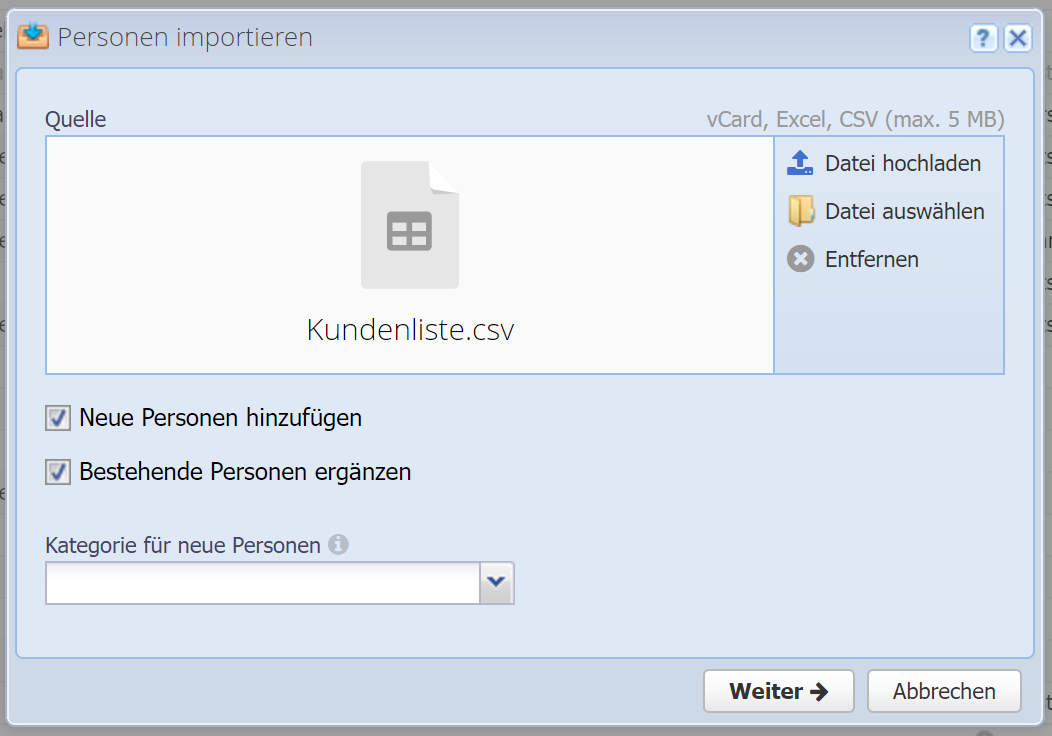Image resolution: width=1052 pixels, height=736 pixels.
Task: Click the Entfernen text link
Action: pos(871,259)
